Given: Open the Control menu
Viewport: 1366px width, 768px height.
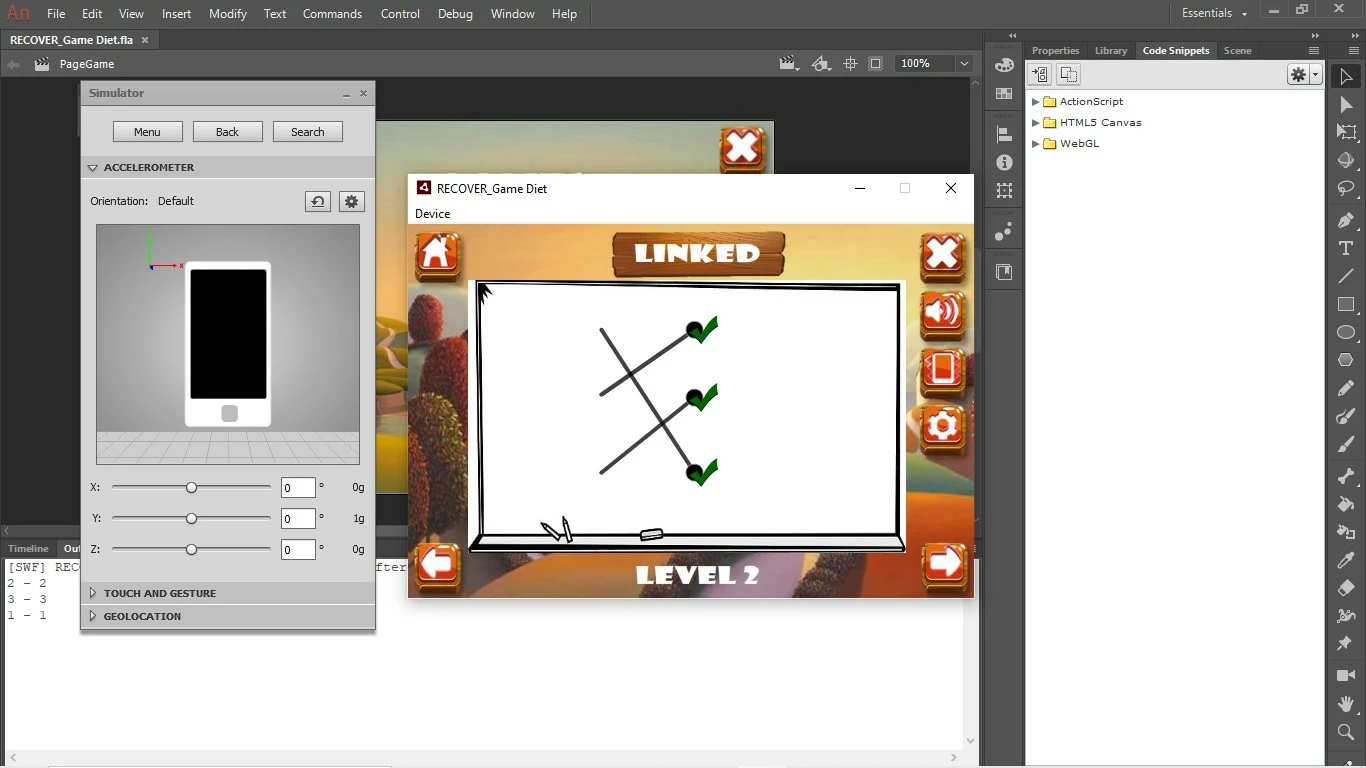Looking at the screenshot, I should tap(400, 14).
